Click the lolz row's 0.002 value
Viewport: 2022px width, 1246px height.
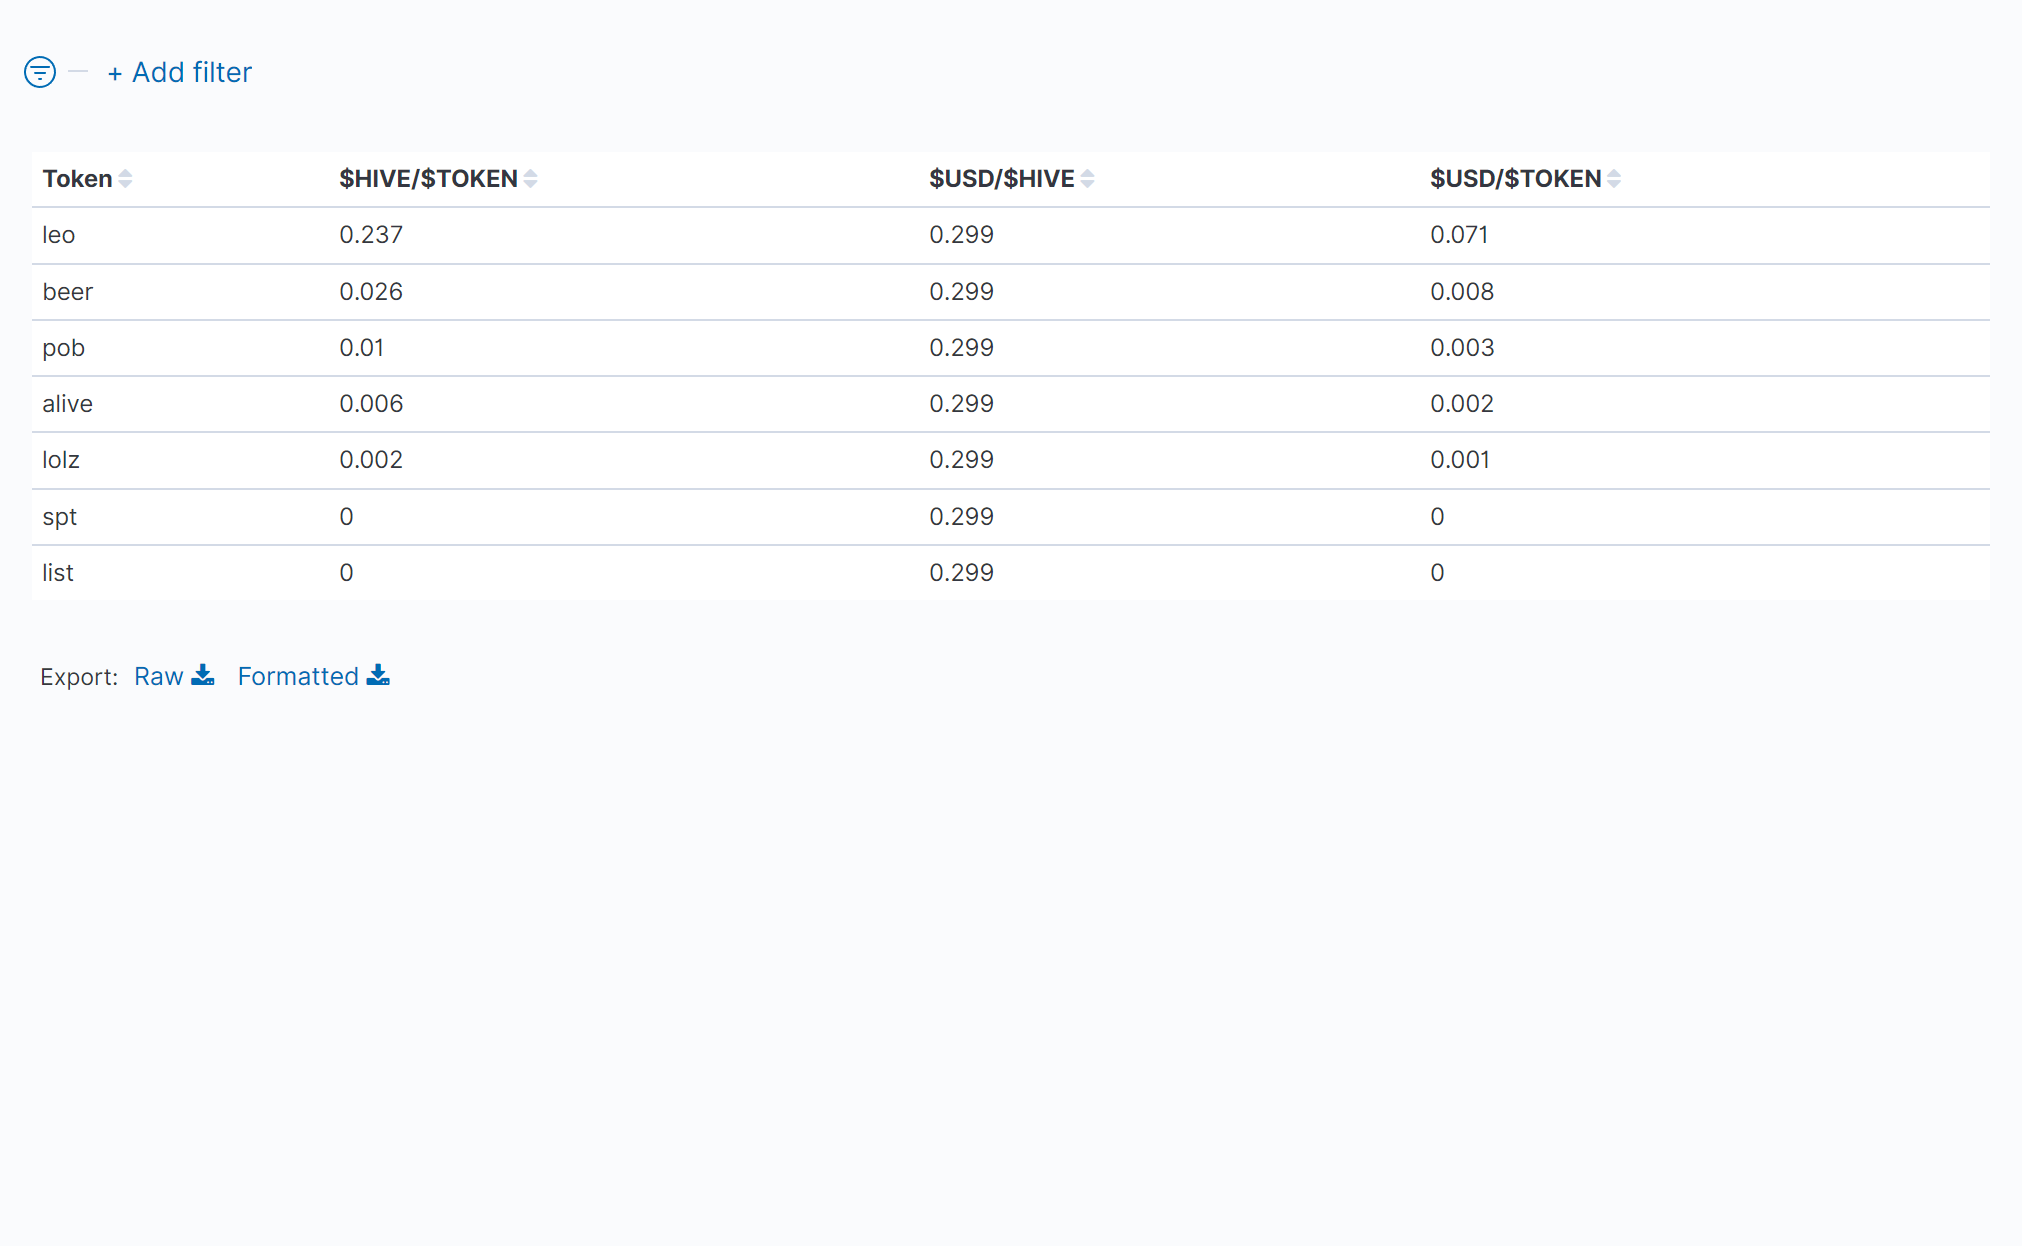pos(371,460)
